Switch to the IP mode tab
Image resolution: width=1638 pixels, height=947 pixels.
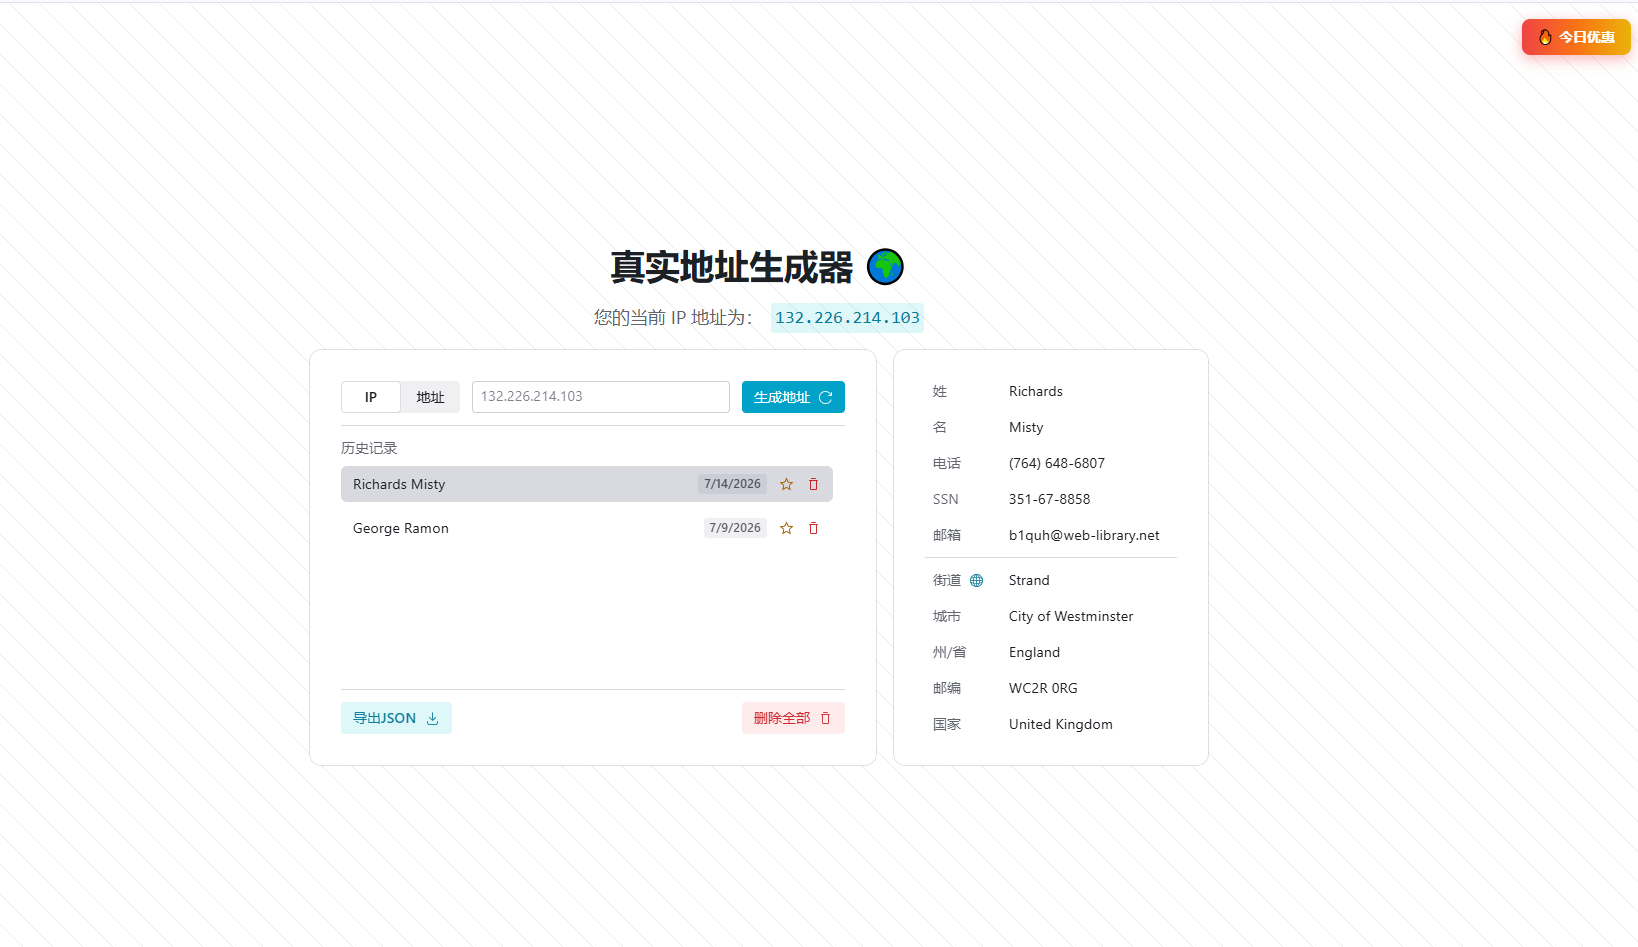click(x=371, y=397)
